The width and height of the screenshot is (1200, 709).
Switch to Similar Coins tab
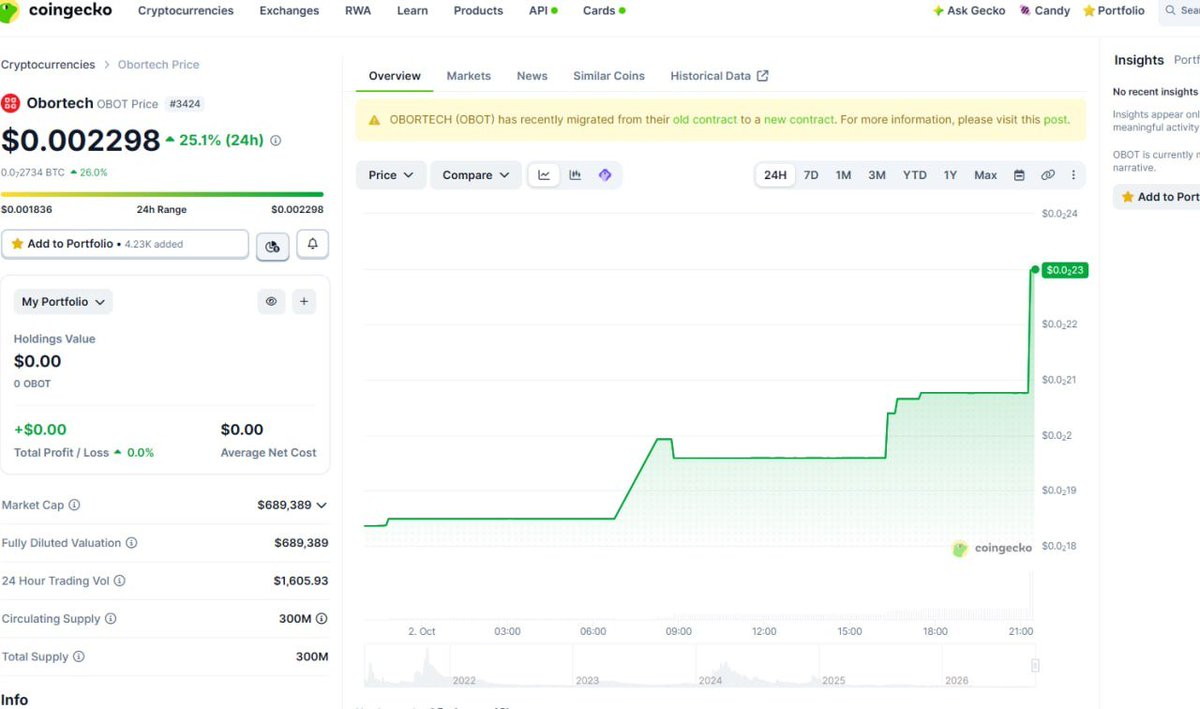tap(609, 76)
